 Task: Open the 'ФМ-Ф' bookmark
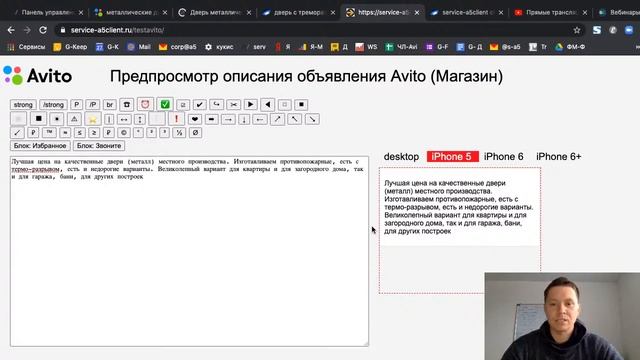(x=570, y=47)
